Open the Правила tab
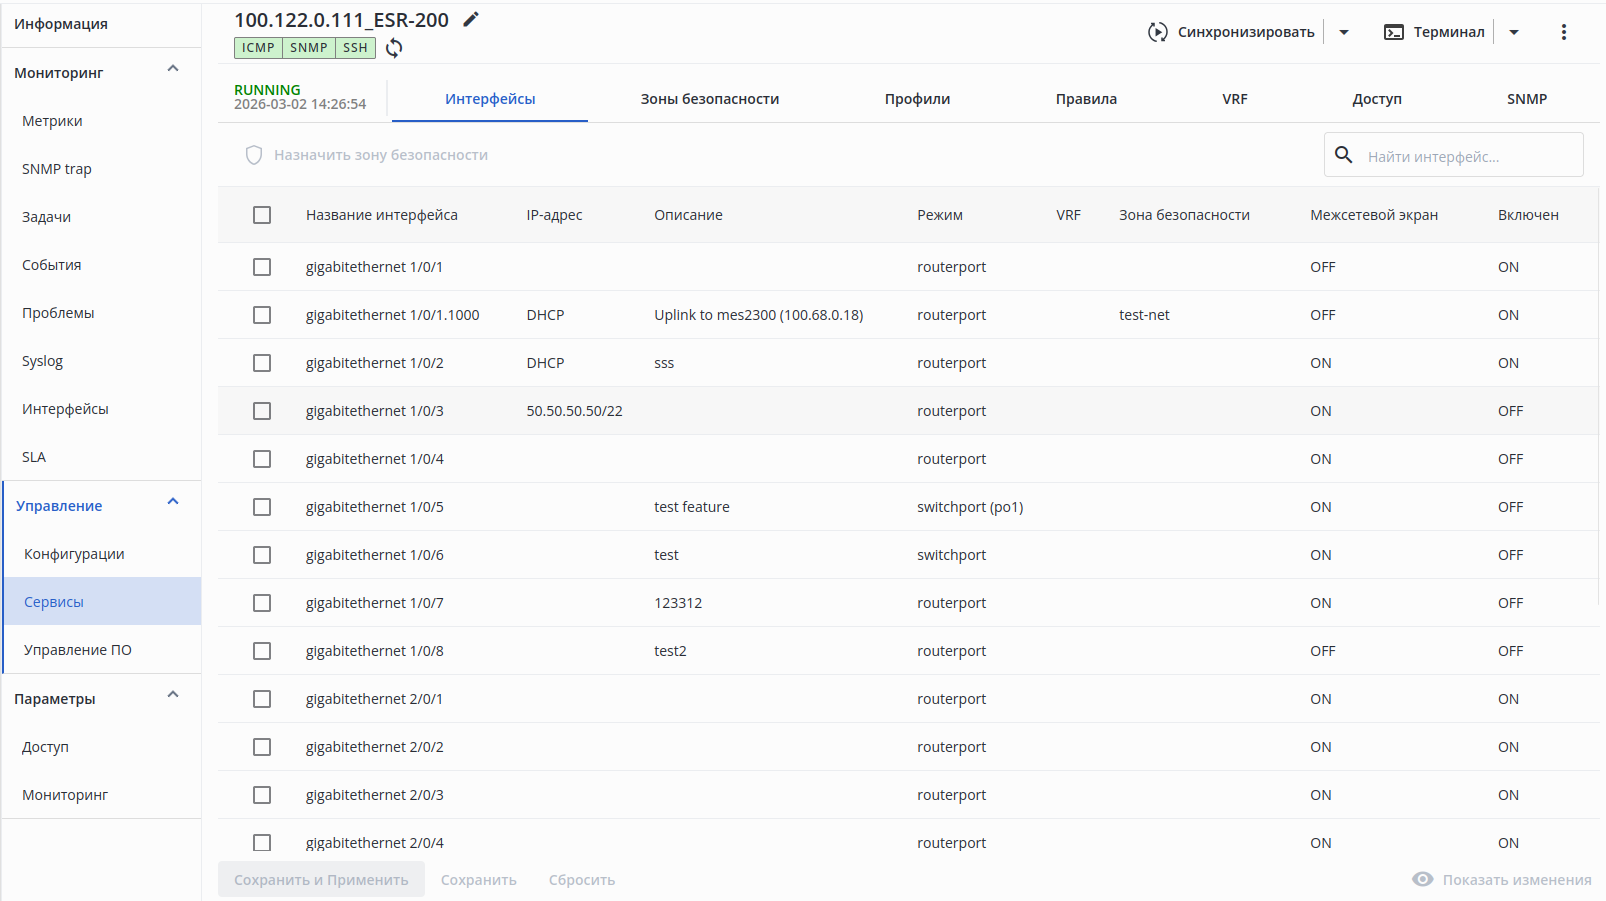 1086,99
